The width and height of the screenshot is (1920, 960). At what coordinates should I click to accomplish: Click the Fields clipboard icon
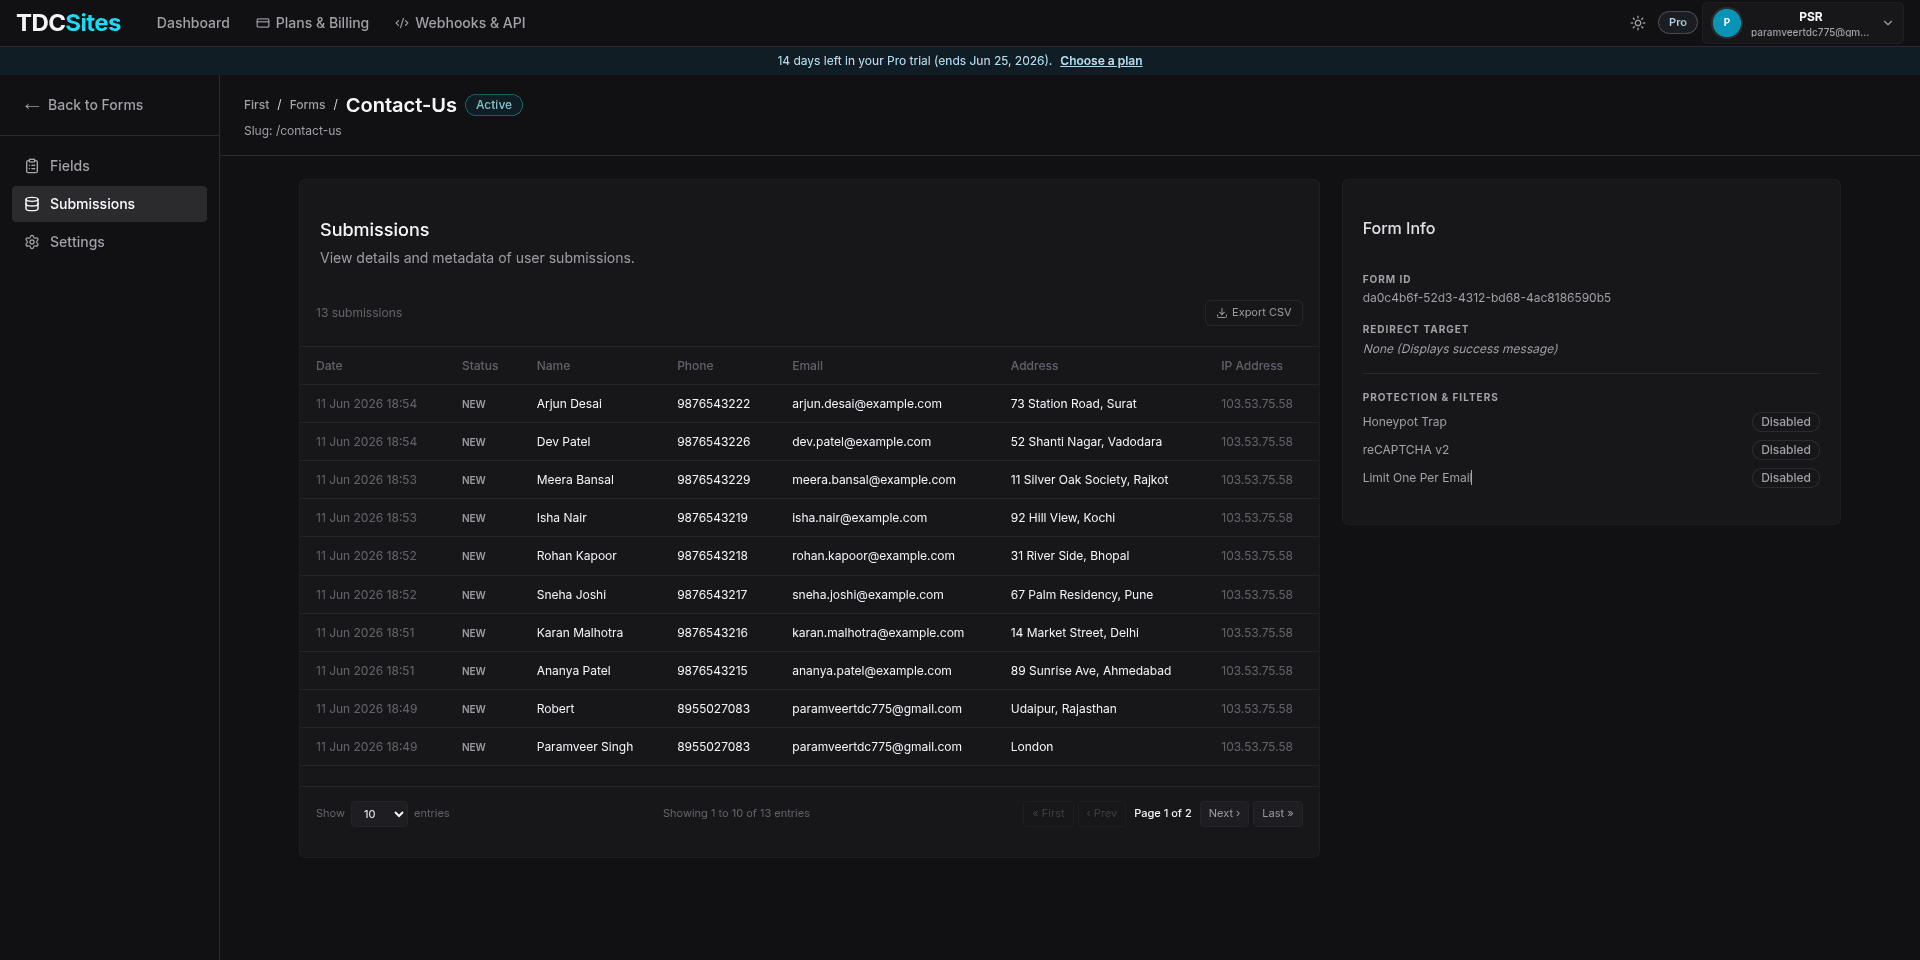tap(32, 166)
